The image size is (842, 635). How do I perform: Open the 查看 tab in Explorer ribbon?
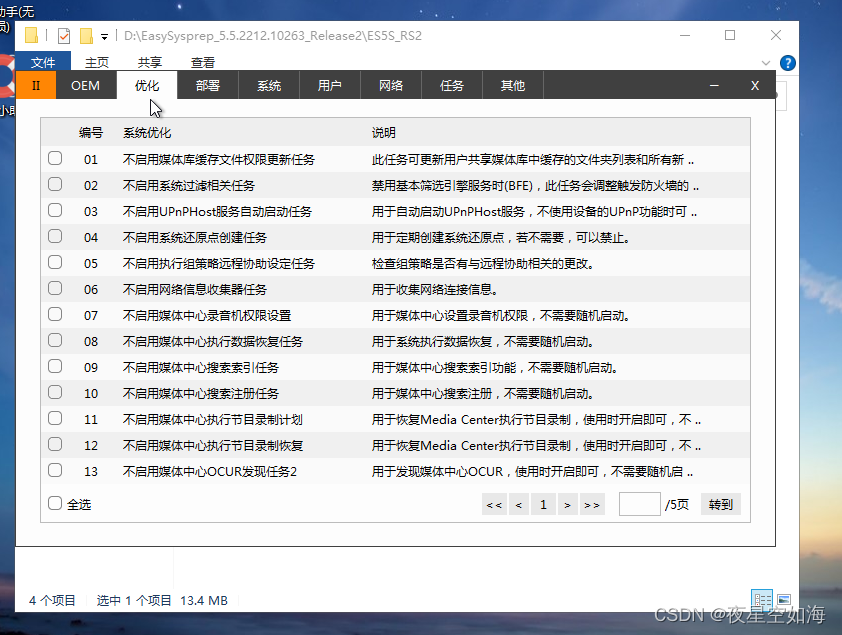[202, 61]
